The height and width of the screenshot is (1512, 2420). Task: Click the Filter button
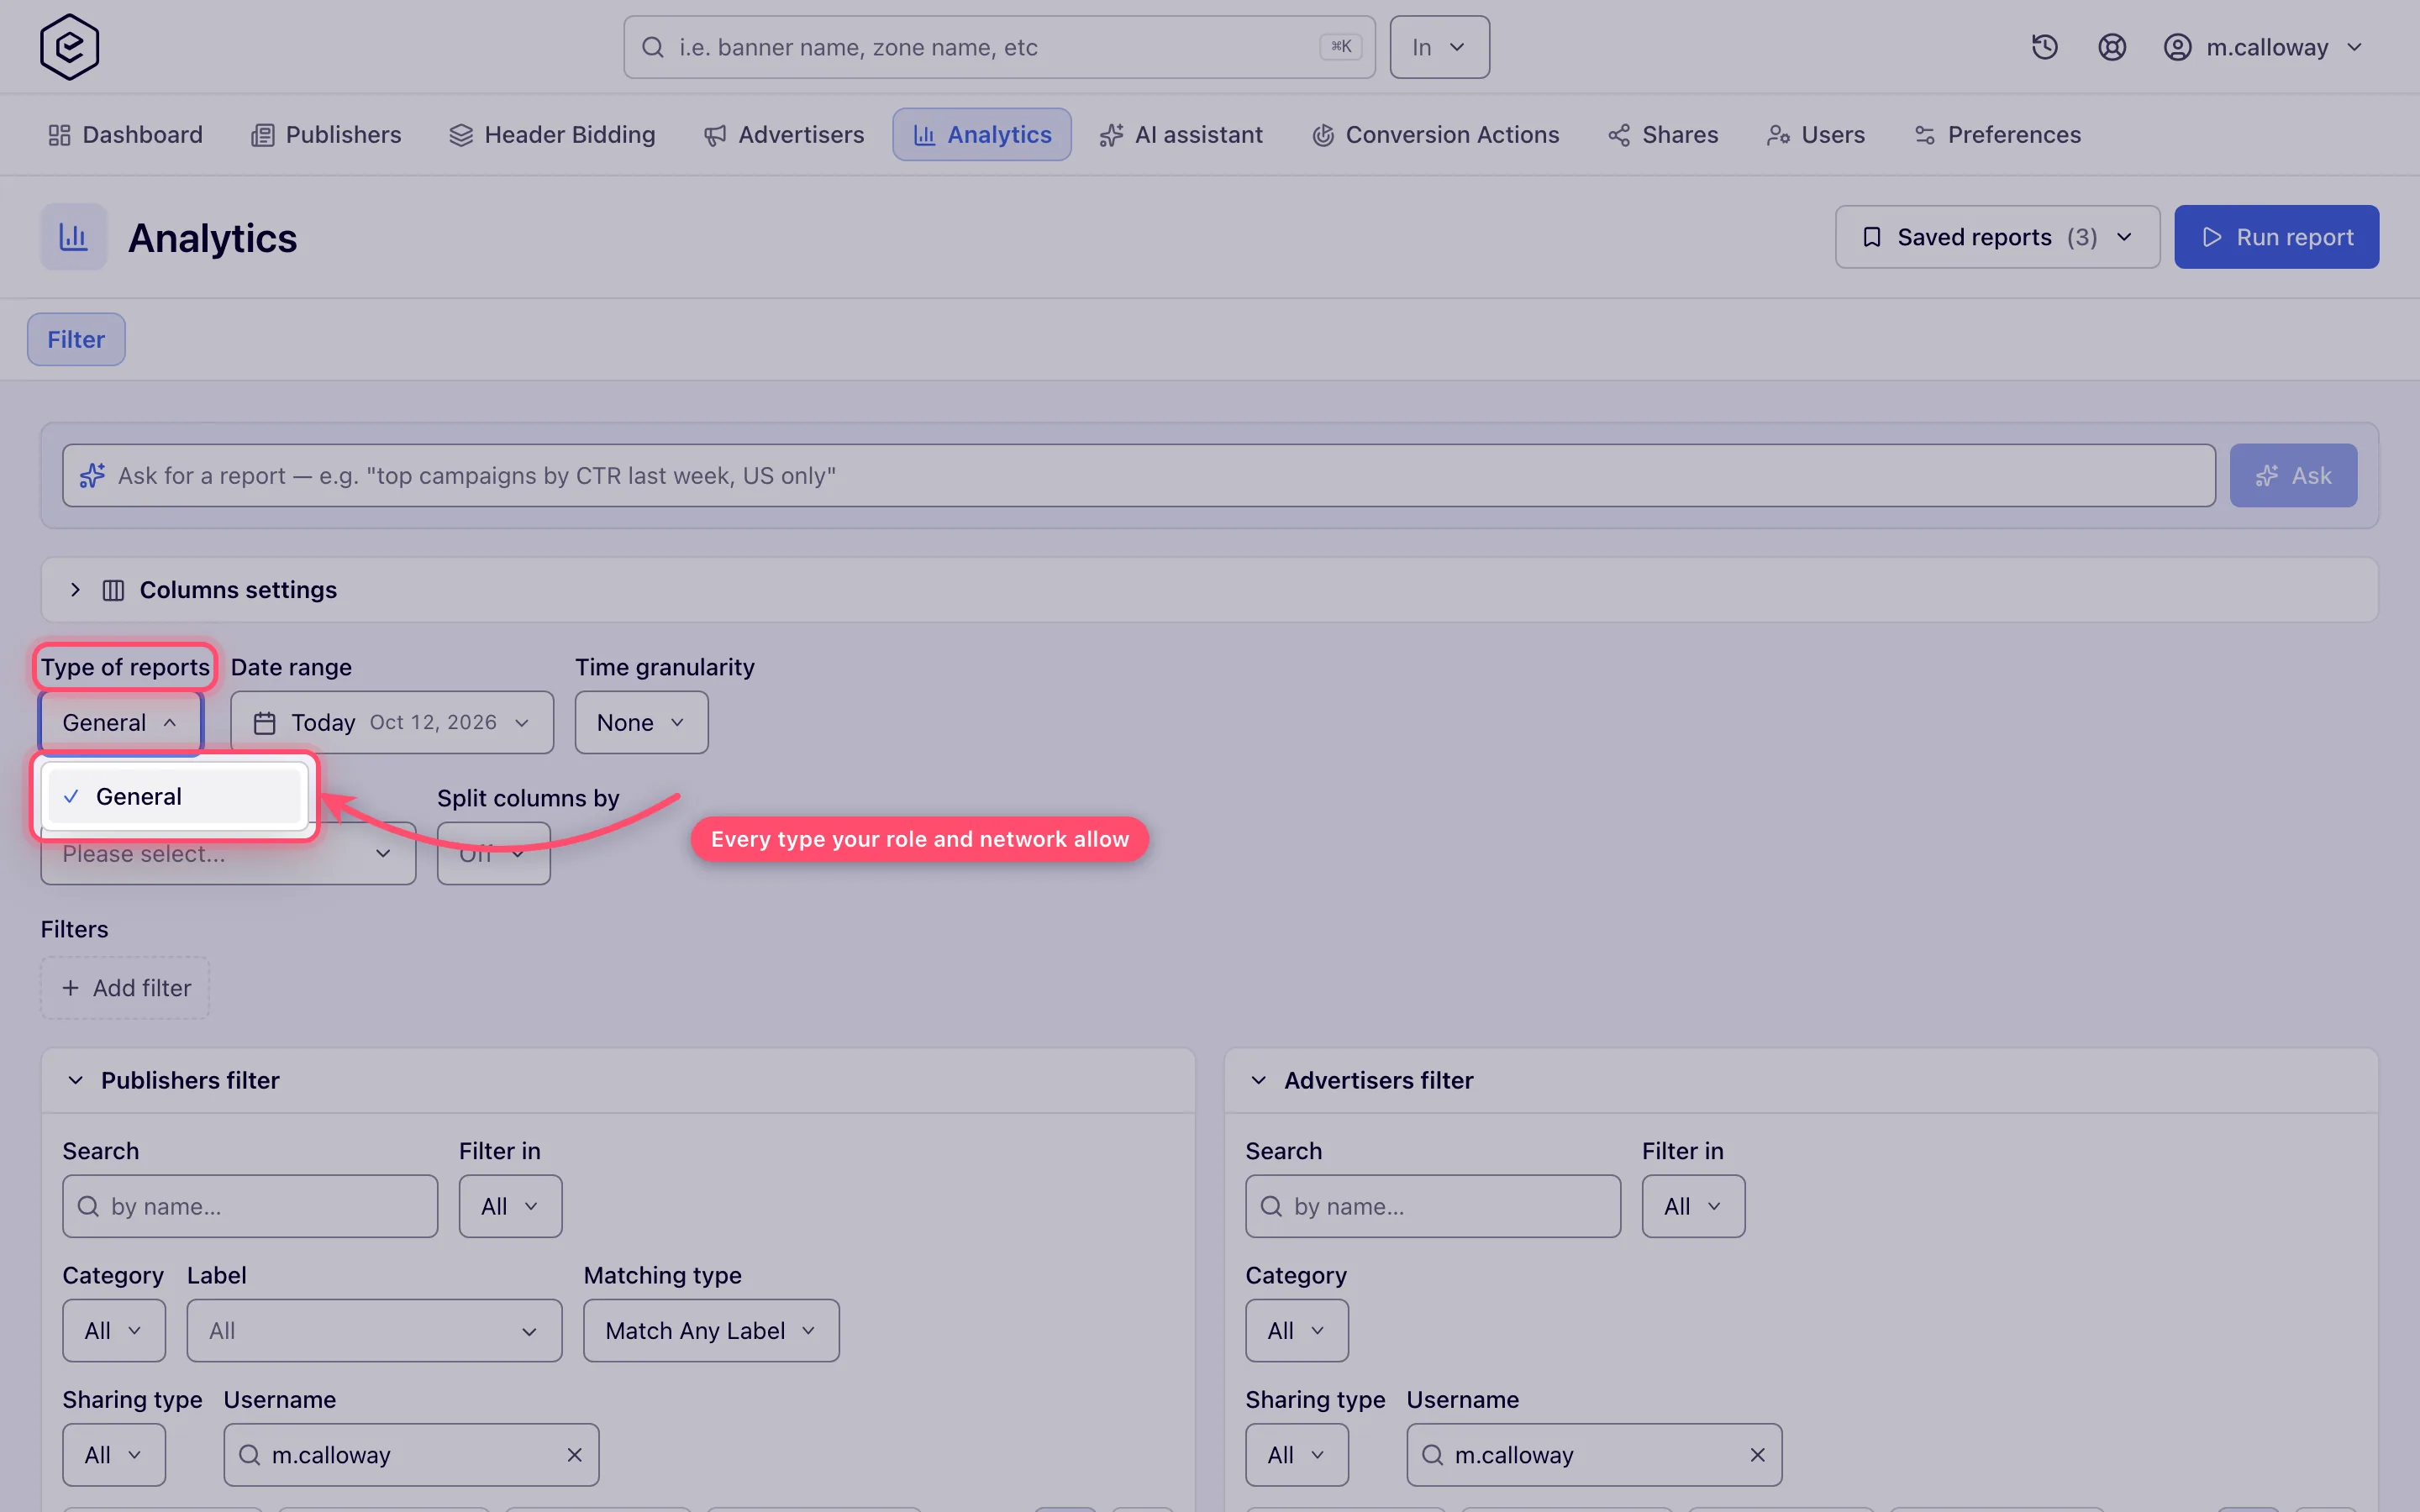coord(76,339)
